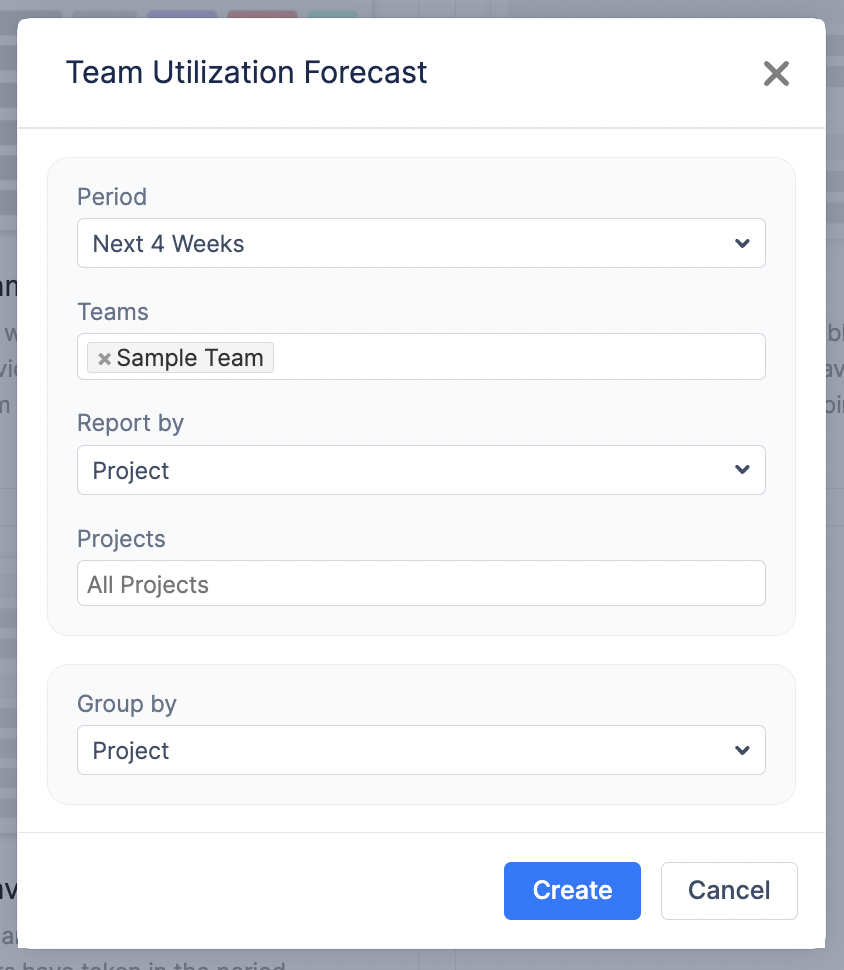Expand the Report by Project dropdown
The width and height of the screenshot is (844, 970).
coord(400,470)
